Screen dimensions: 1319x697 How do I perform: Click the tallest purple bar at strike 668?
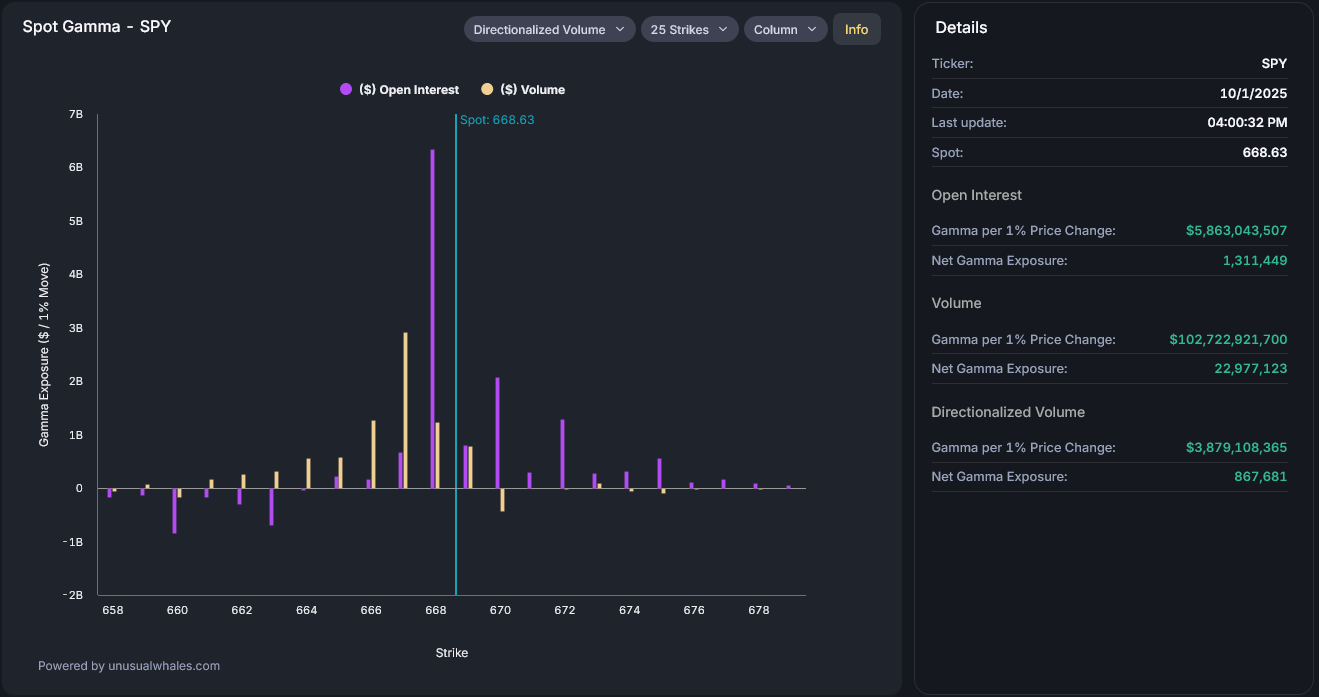(x=432, y=319)
